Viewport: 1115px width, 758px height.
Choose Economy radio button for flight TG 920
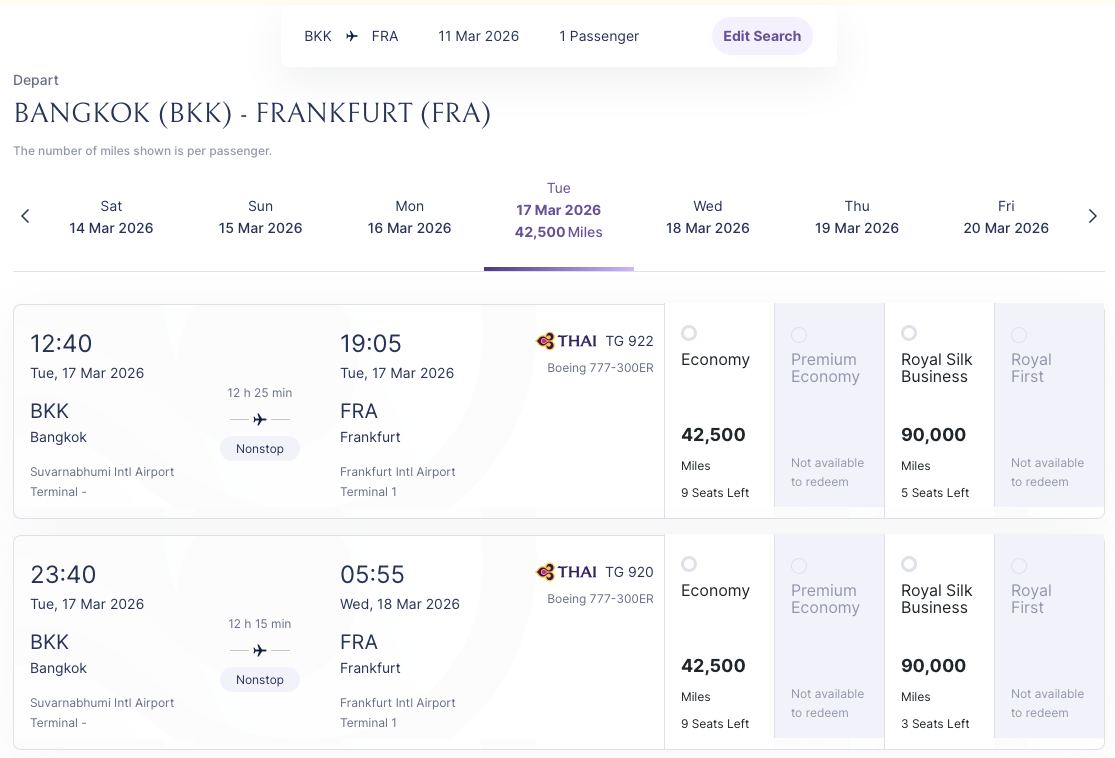(689, 564)
